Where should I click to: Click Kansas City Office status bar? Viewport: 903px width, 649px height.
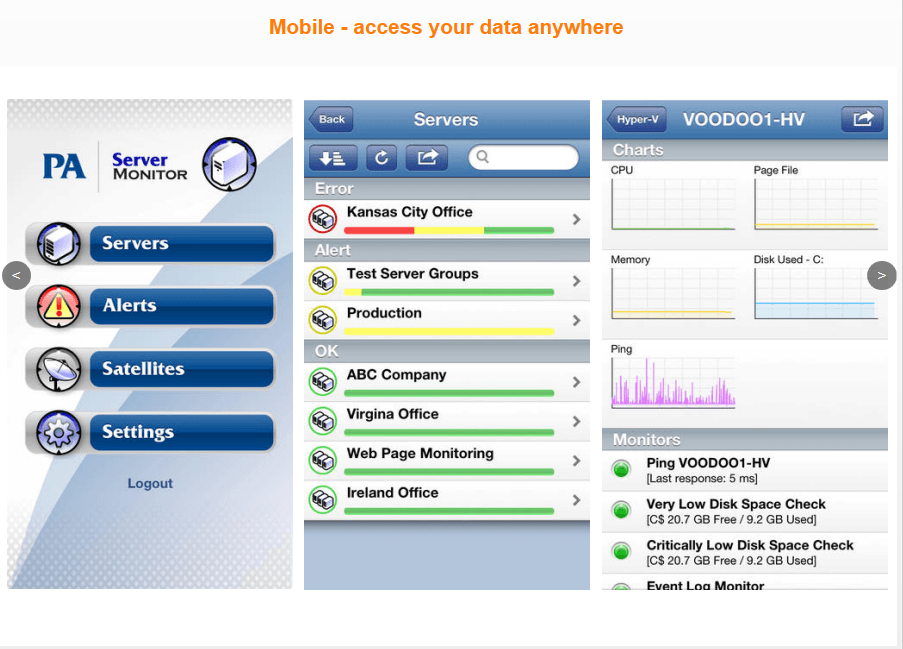[449, 230]
